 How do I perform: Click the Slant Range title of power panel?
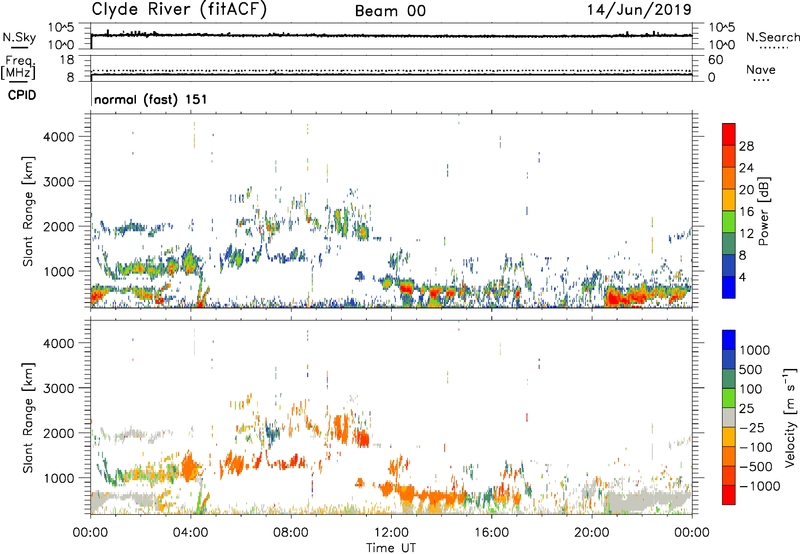(x=28, y=211)
